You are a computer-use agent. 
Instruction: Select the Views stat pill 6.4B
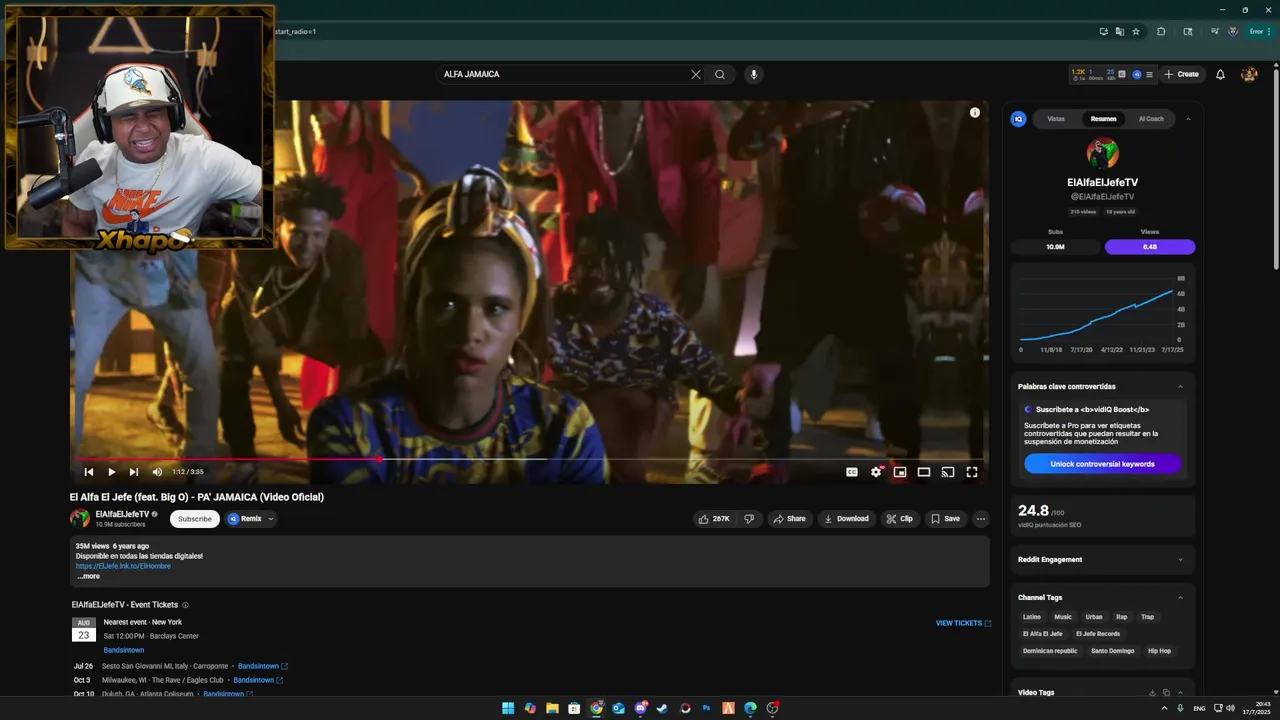[x=1150, y=247]
